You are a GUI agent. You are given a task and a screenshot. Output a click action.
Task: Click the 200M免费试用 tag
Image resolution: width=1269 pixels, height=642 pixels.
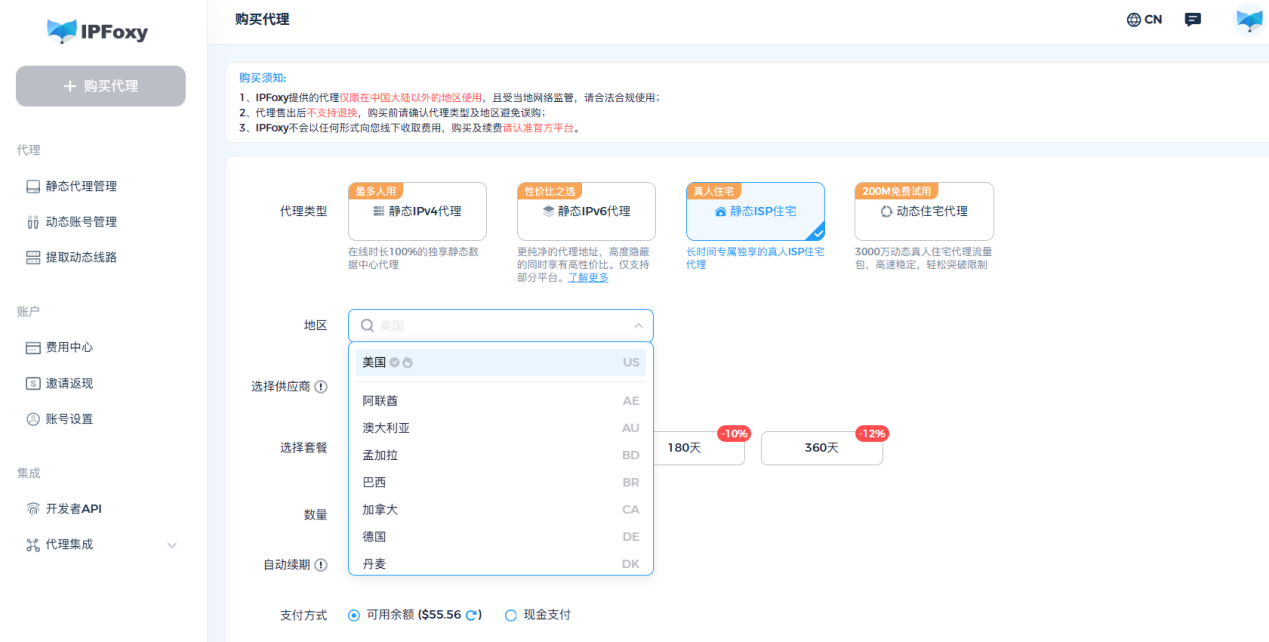click(x=897, y=190)
